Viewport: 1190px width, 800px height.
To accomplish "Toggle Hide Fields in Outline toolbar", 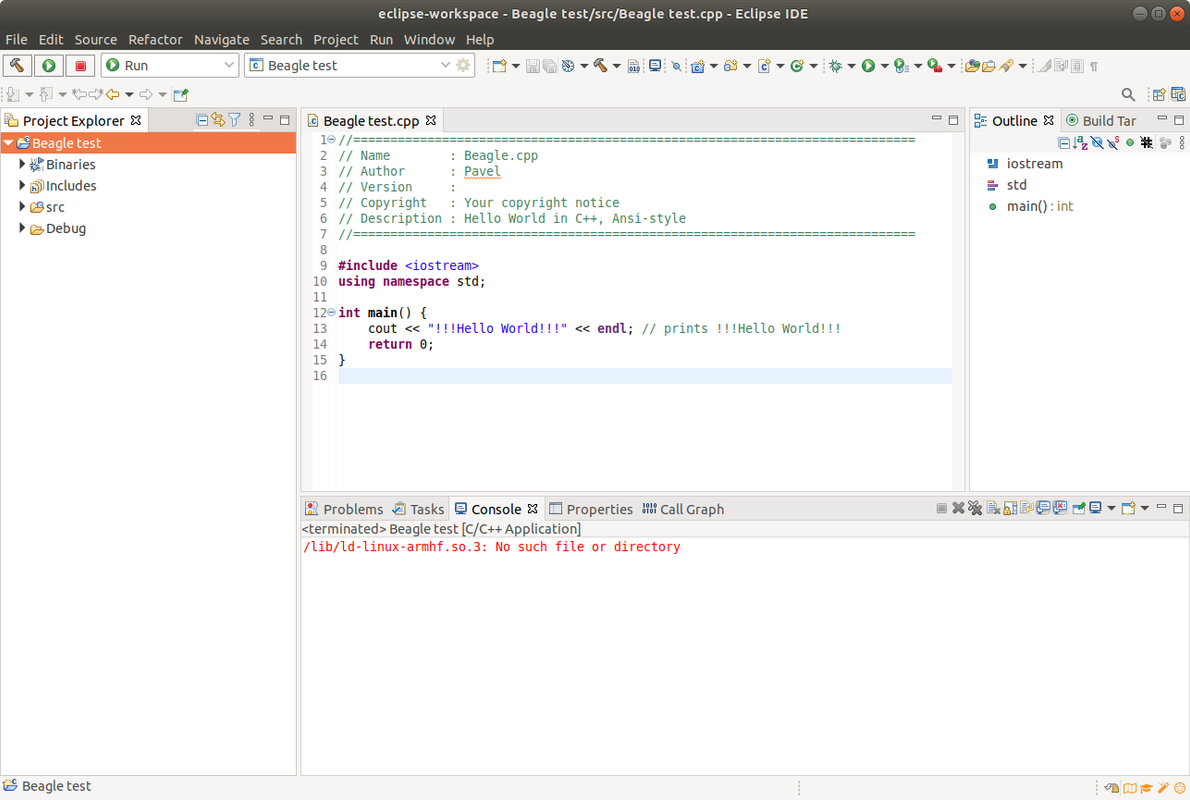I will tap(1097, 143).
